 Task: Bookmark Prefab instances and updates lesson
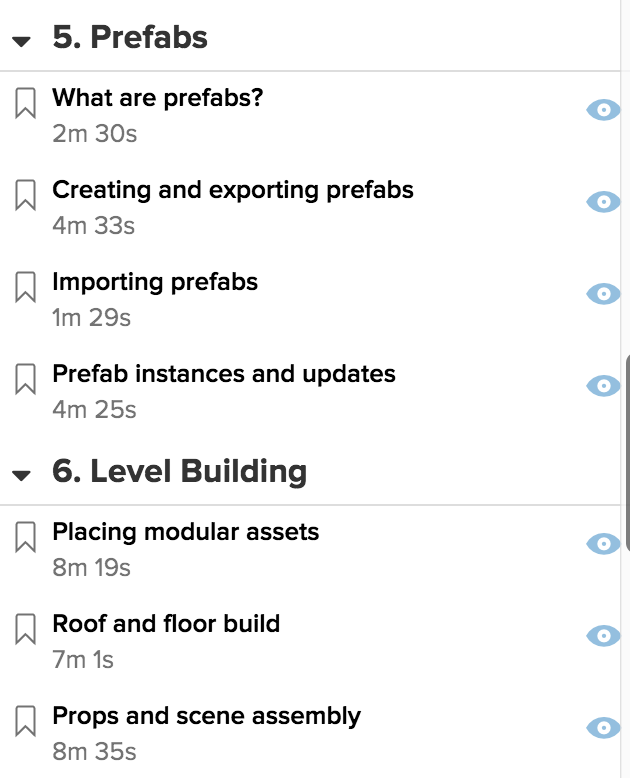(25, 379)
